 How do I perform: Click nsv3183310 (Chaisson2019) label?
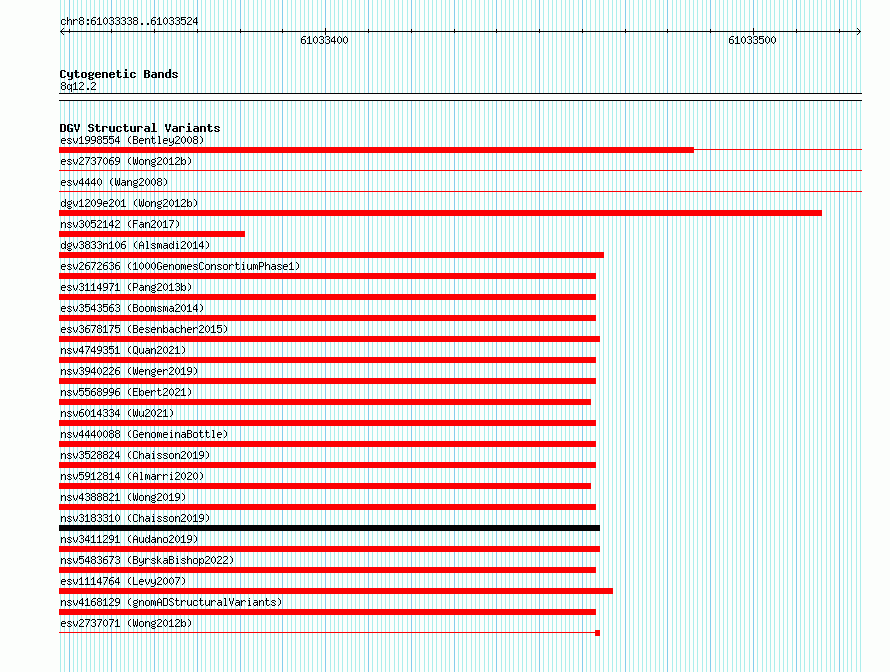pyautogui.click(x=135, y=518)
